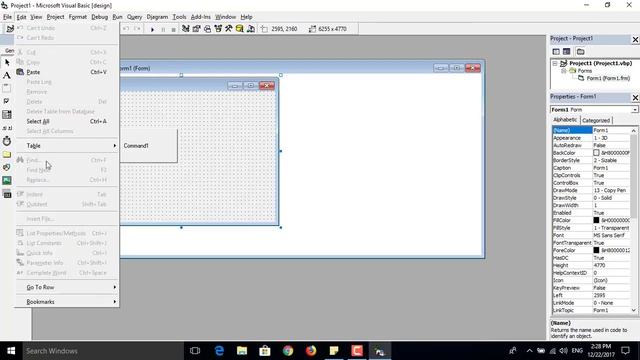The image size is (640, 360).
Task: Open the View menu
Action: 36,17
